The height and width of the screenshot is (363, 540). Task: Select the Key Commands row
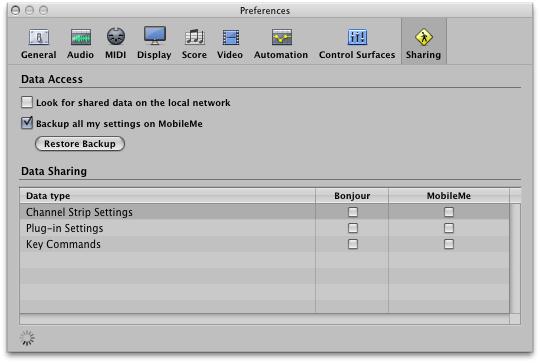pos(264,244)
